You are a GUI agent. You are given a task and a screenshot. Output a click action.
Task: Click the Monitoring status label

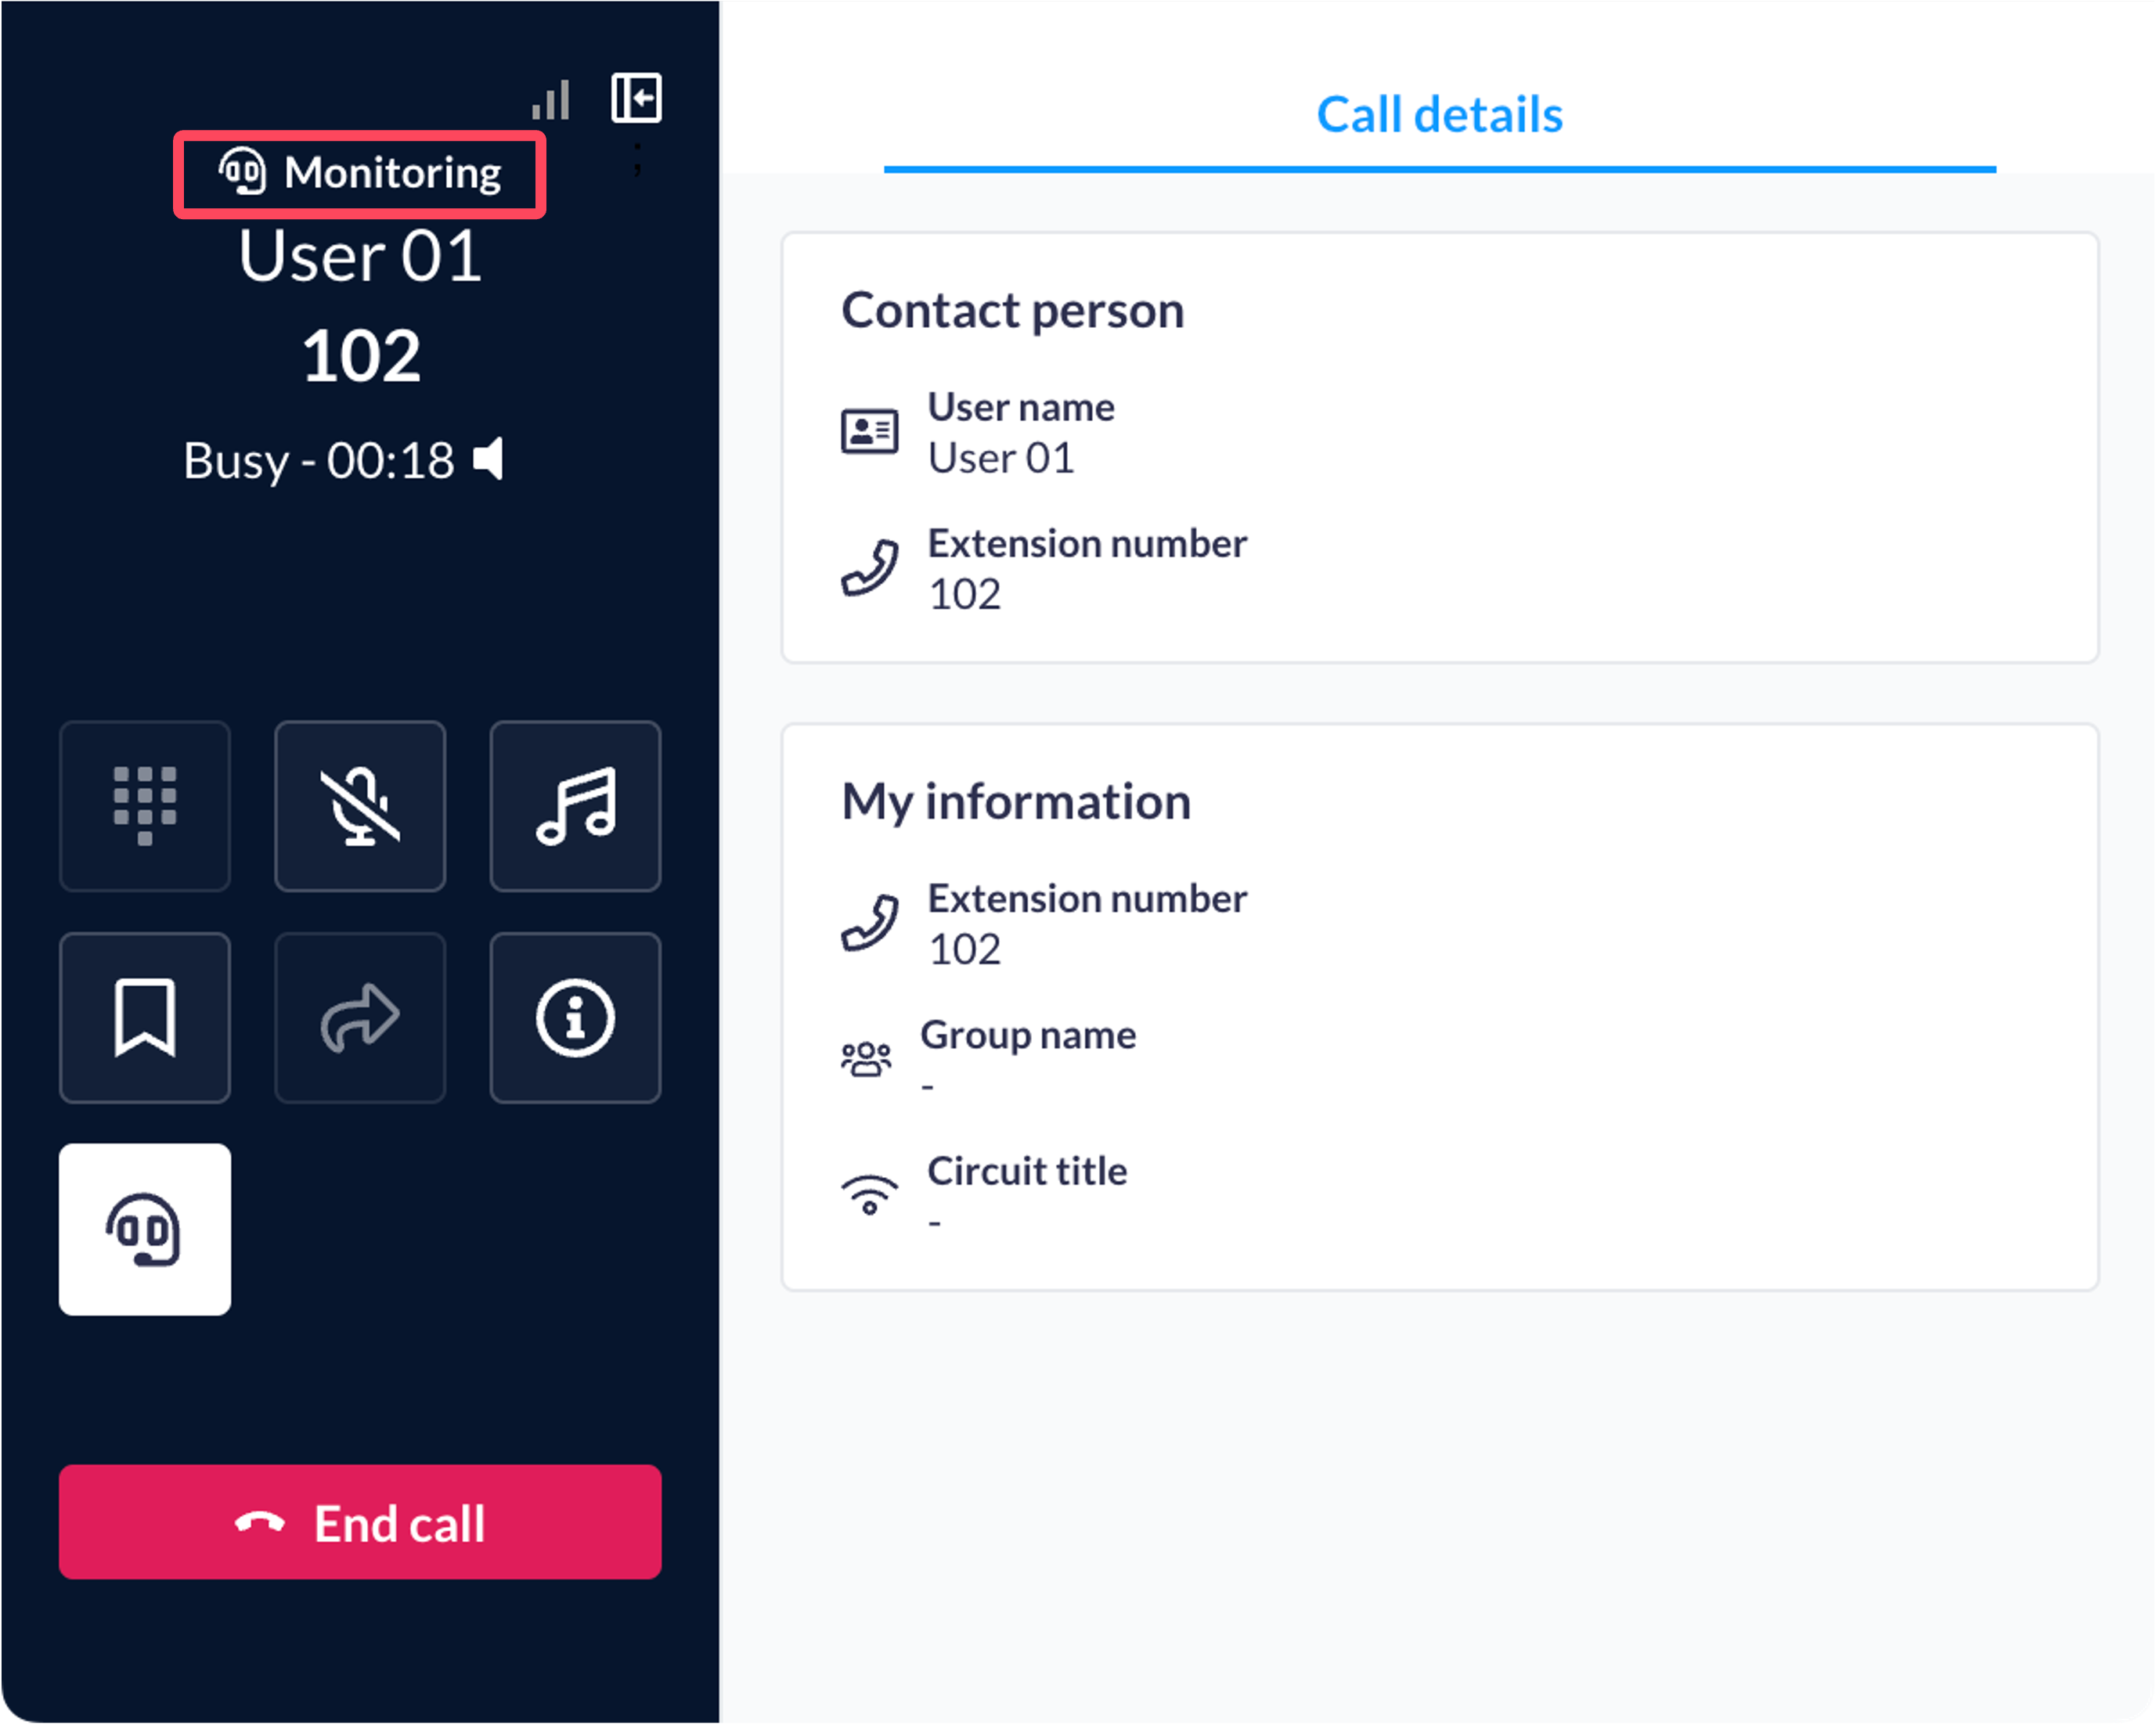360,173
